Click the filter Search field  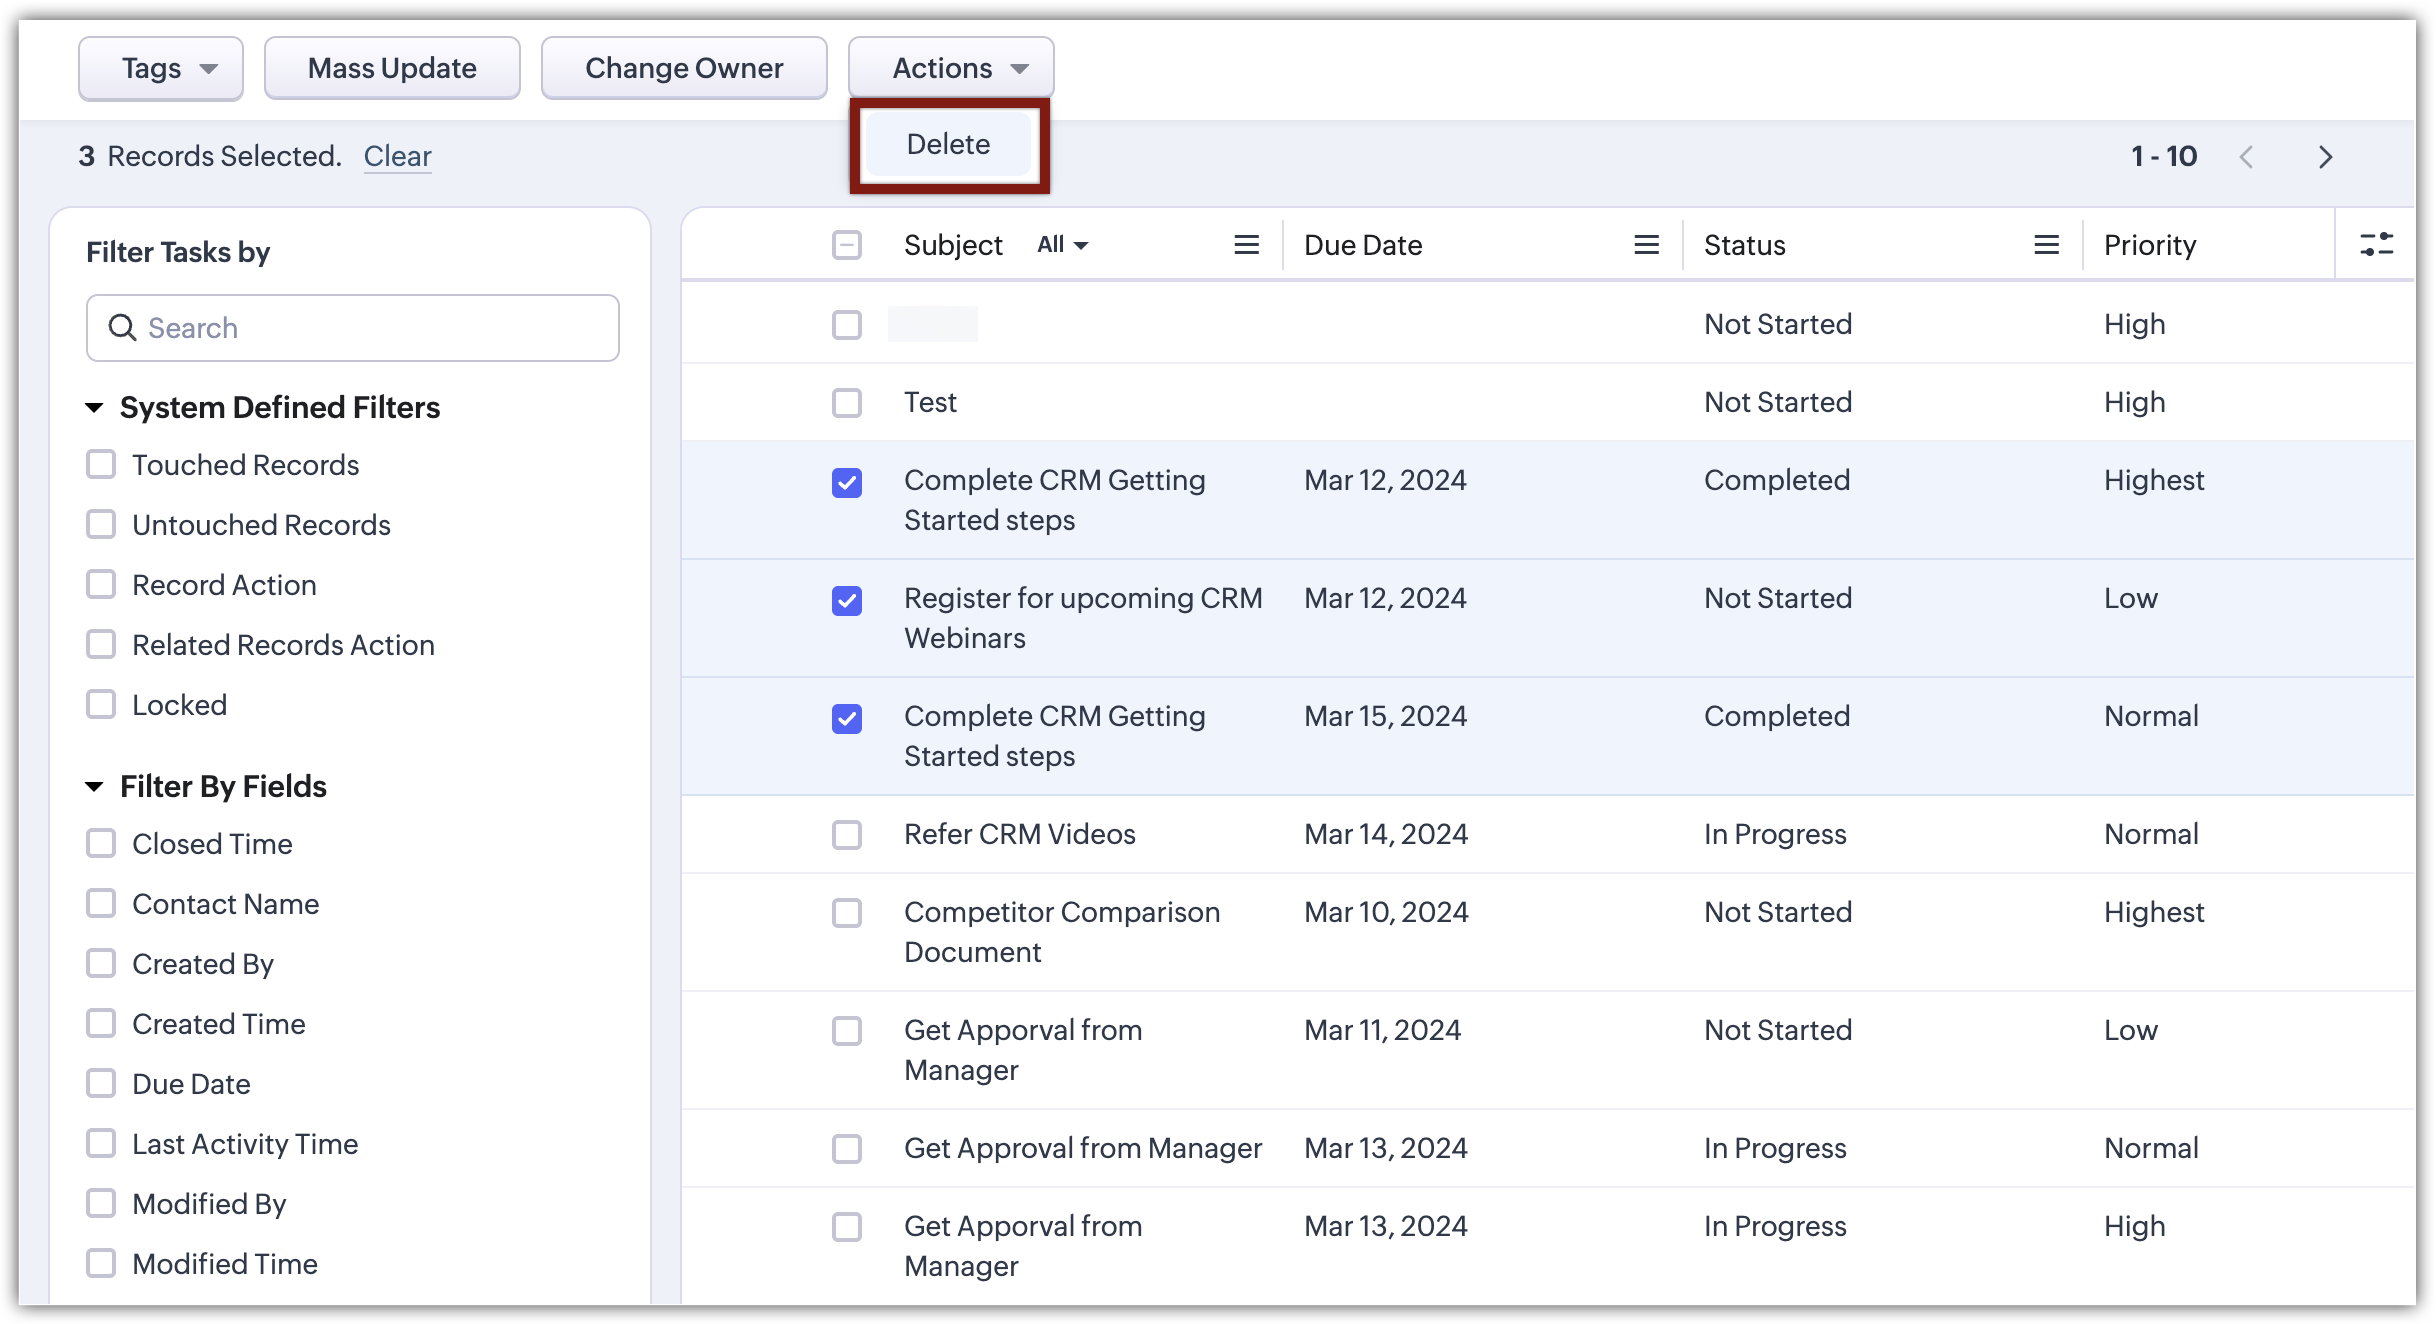click(x=370, y=328)
